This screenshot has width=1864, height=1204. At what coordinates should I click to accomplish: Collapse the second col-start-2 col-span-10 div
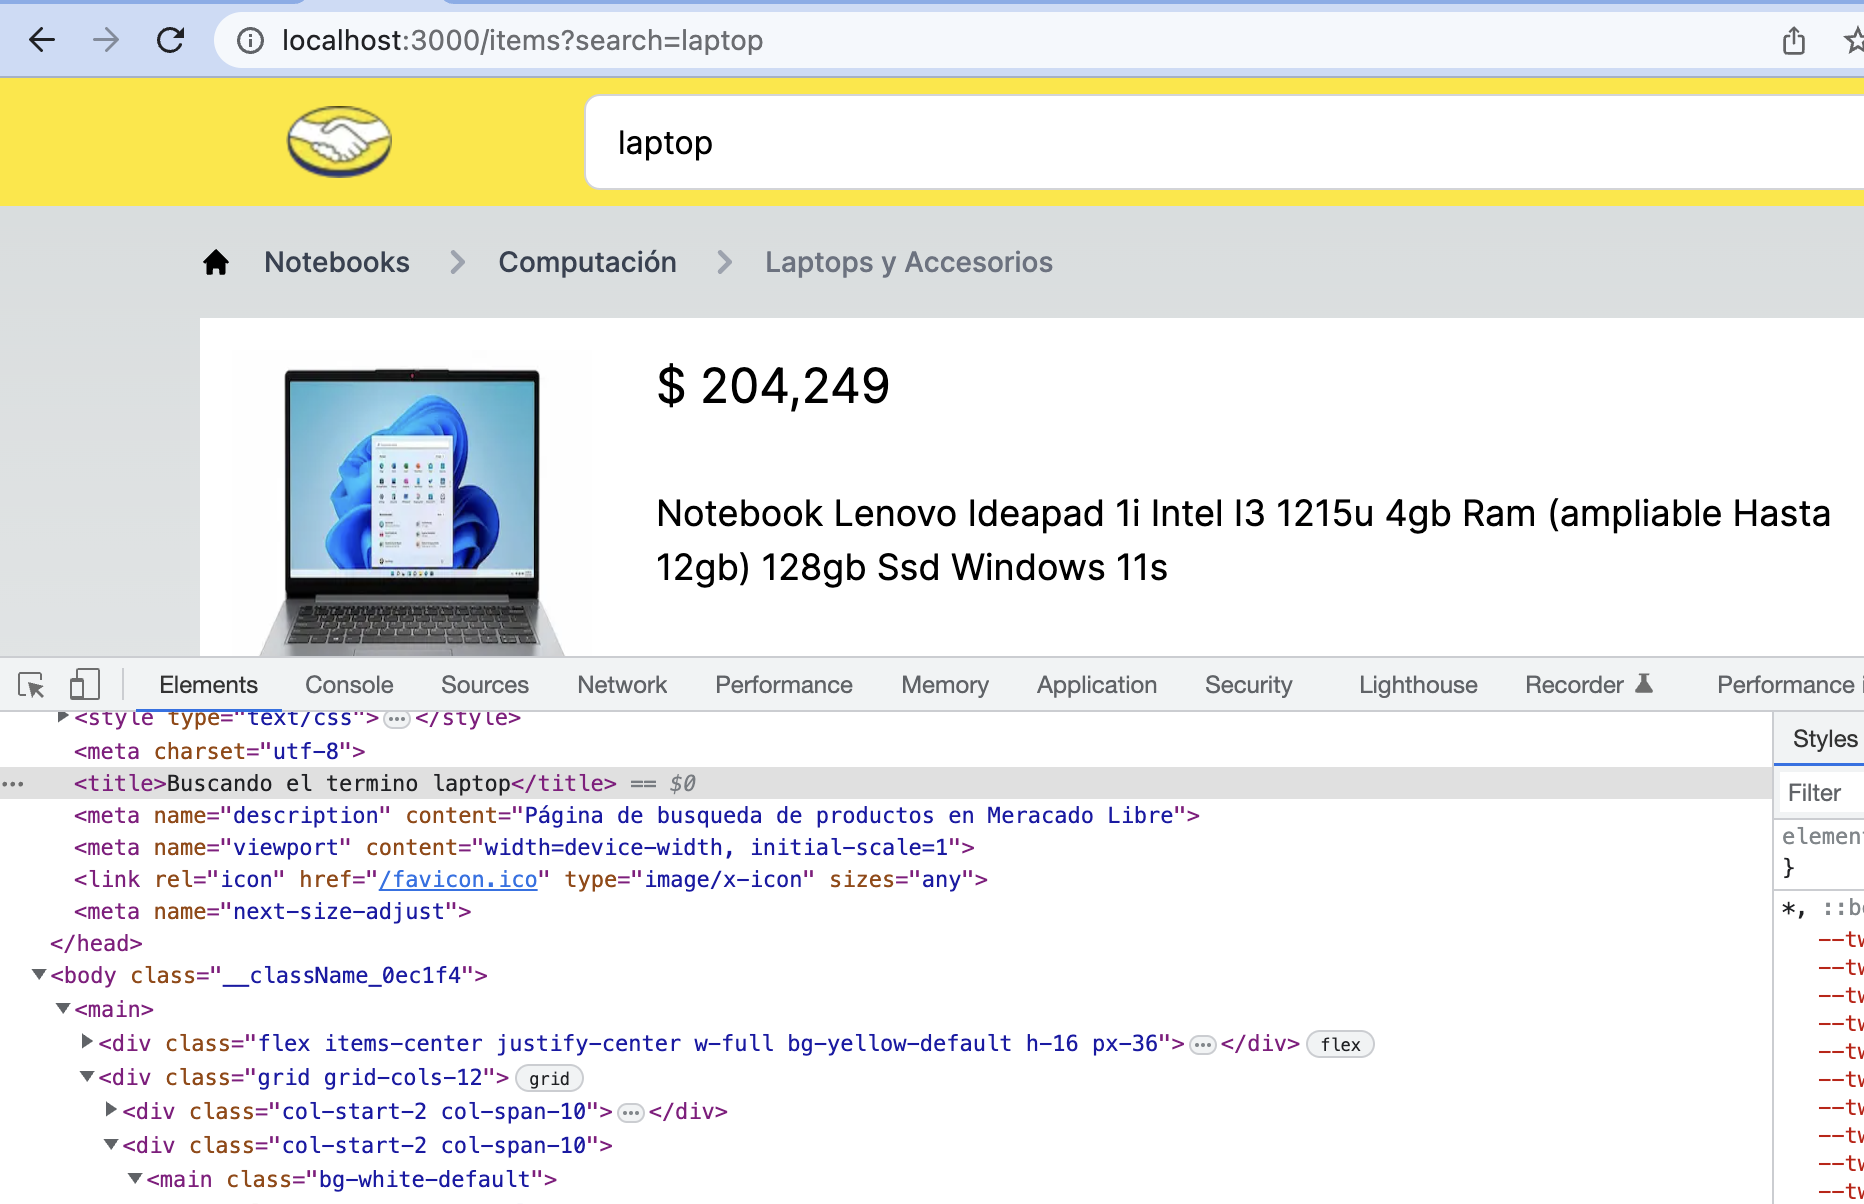click(111, 1145)
